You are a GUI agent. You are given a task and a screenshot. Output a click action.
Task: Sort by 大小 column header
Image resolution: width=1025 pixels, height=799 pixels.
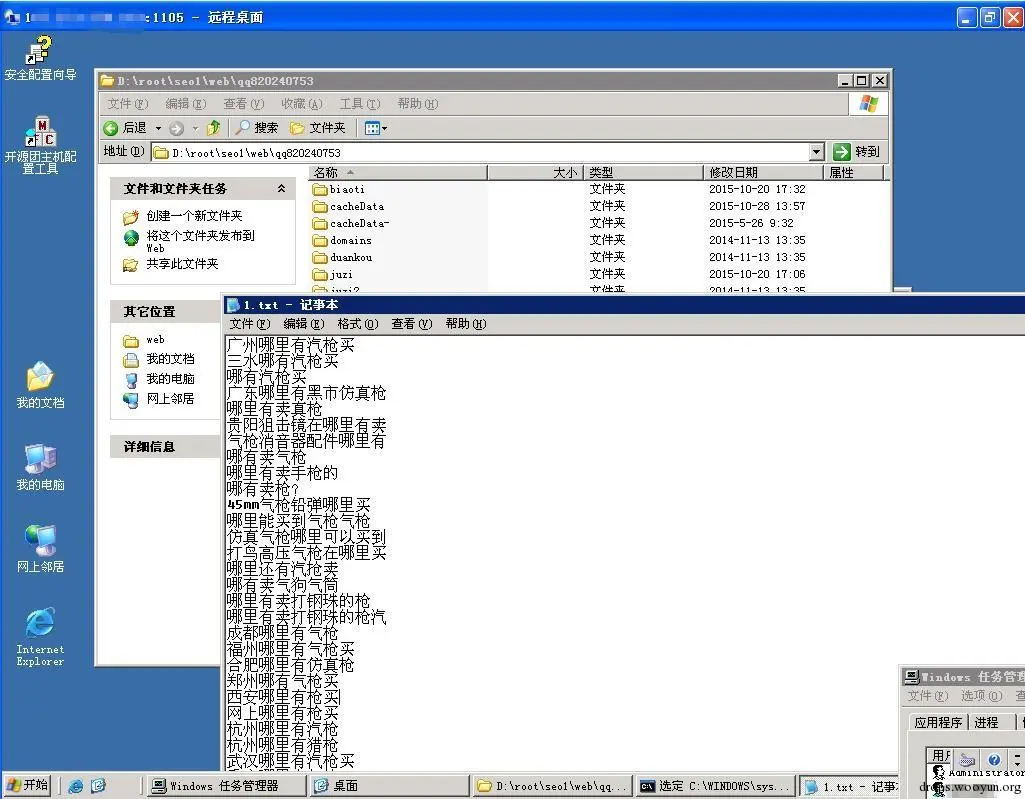535,173
